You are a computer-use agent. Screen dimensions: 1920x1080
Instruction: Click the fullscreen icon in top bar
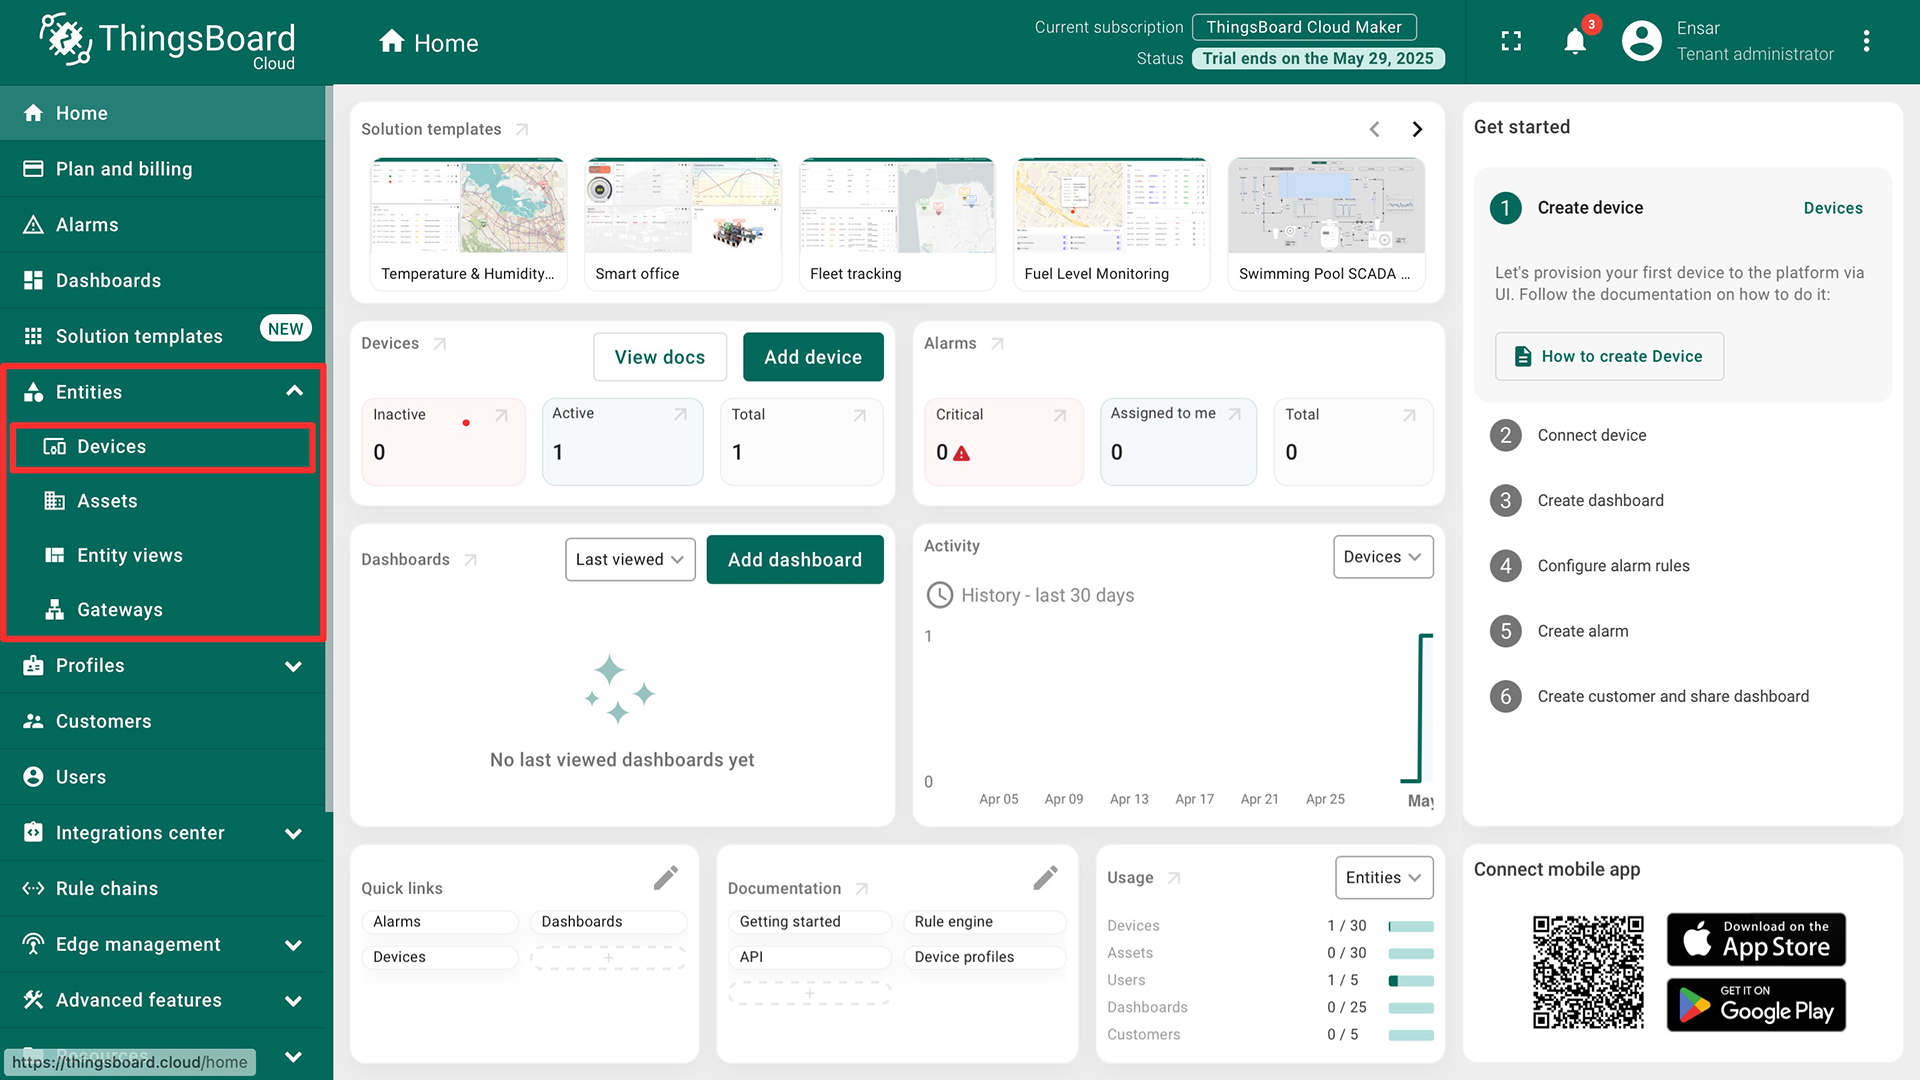coord(1510,40)
